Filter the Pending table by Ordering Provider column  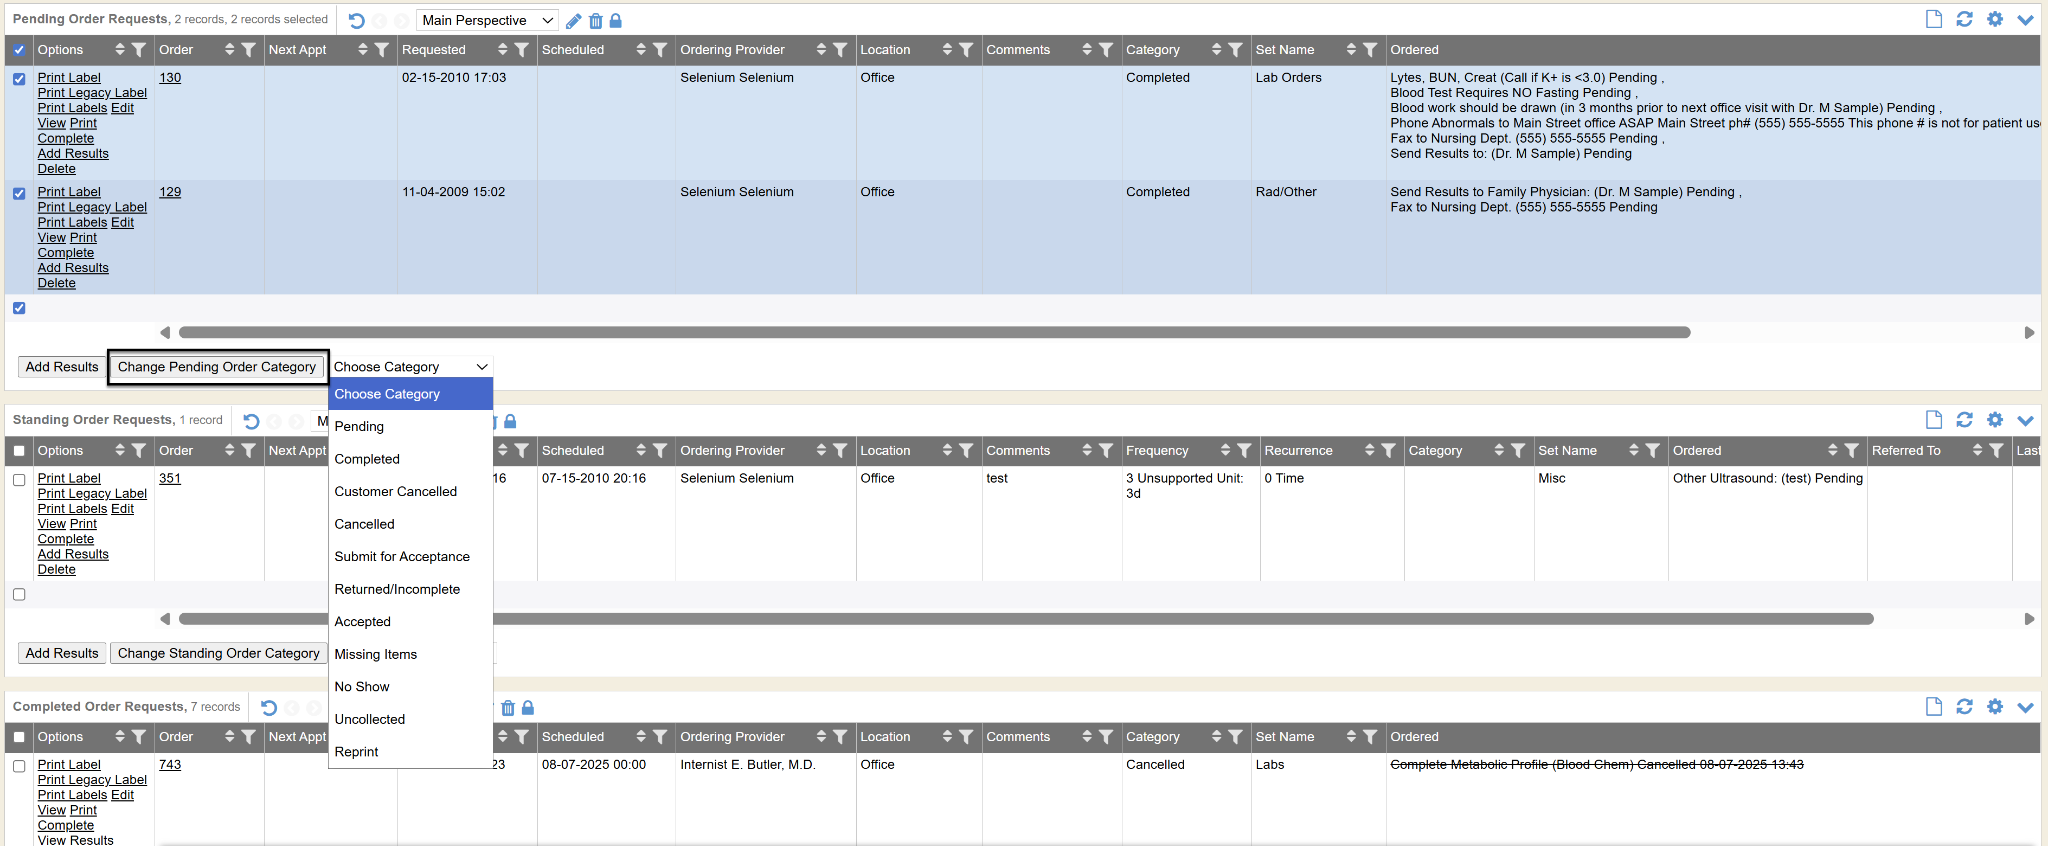[x=840, y=50]
